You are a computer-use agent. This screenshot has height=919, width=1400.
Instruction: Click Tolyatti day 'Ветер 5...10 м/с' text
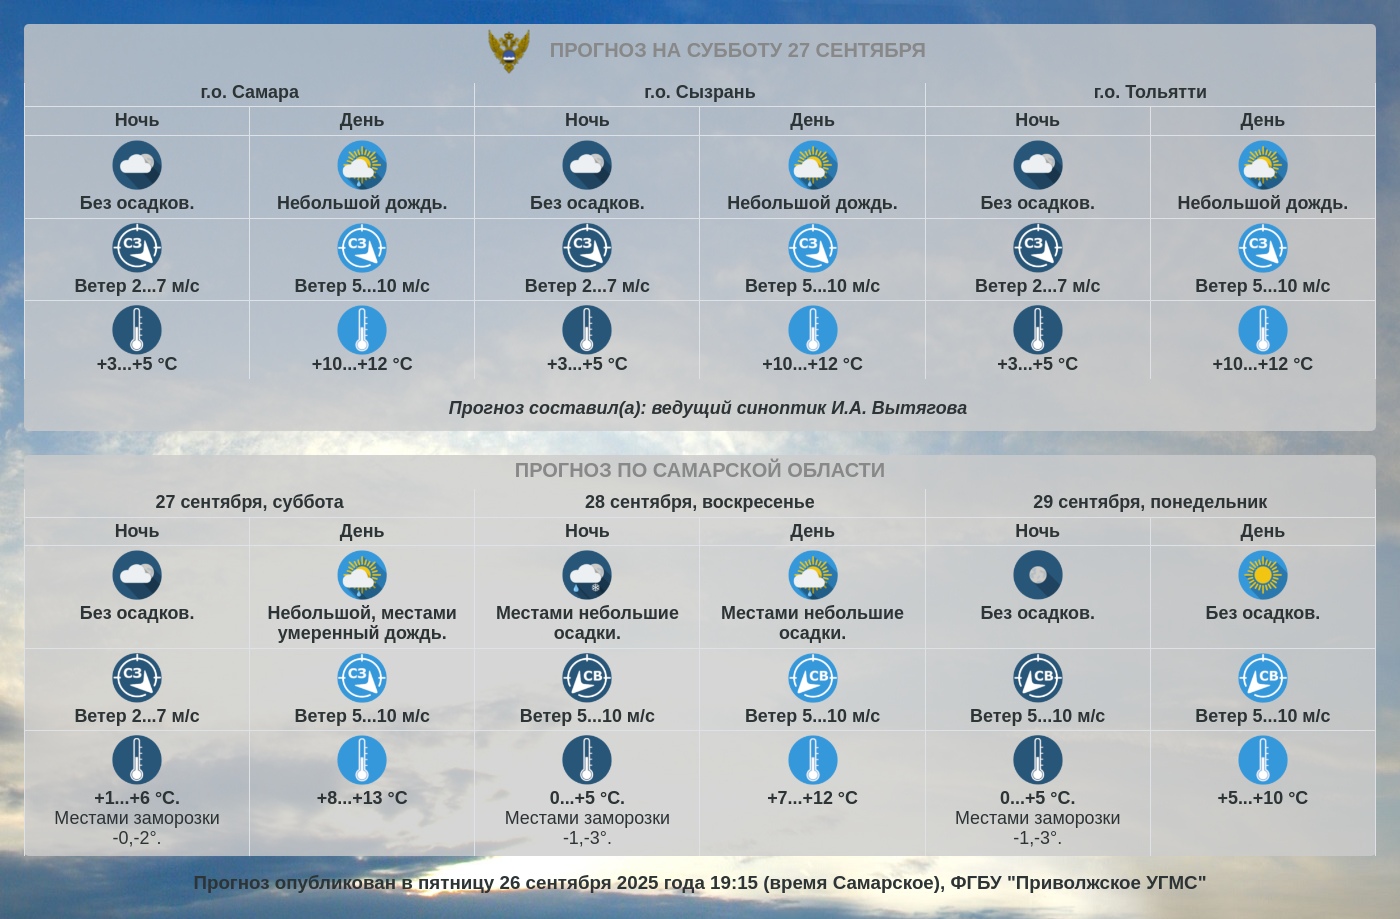coord(1263,286)
